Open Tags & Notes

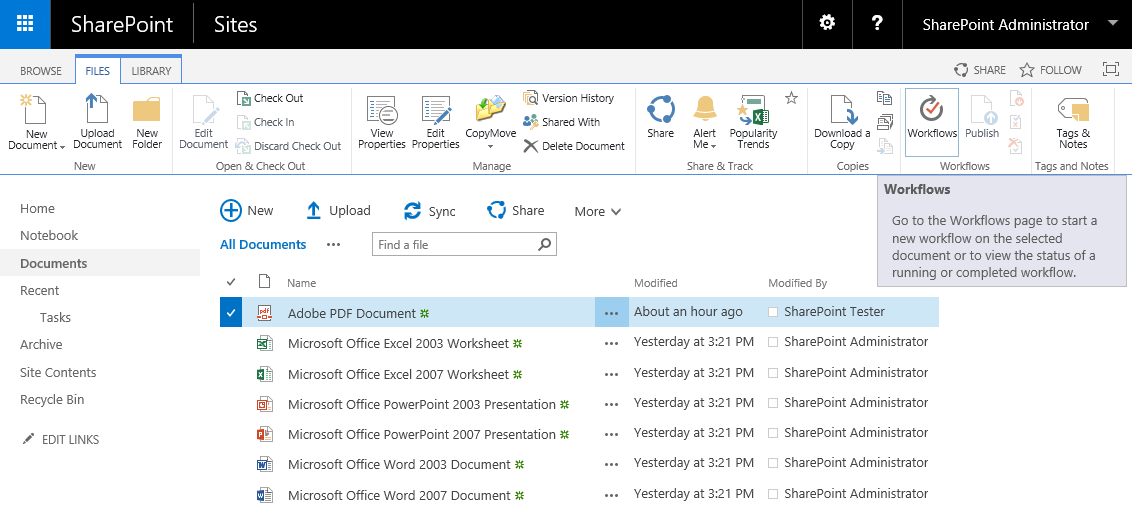(1073, 121)
